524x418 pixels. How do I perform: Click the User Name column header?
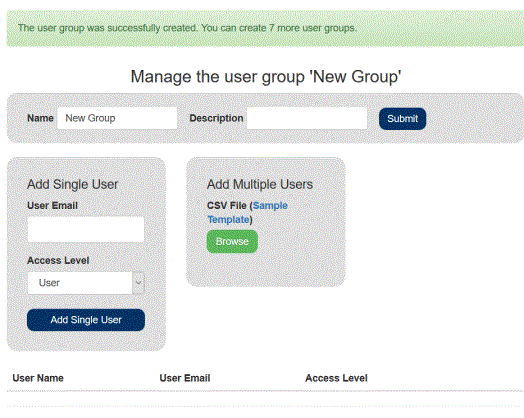click(38, 378)
